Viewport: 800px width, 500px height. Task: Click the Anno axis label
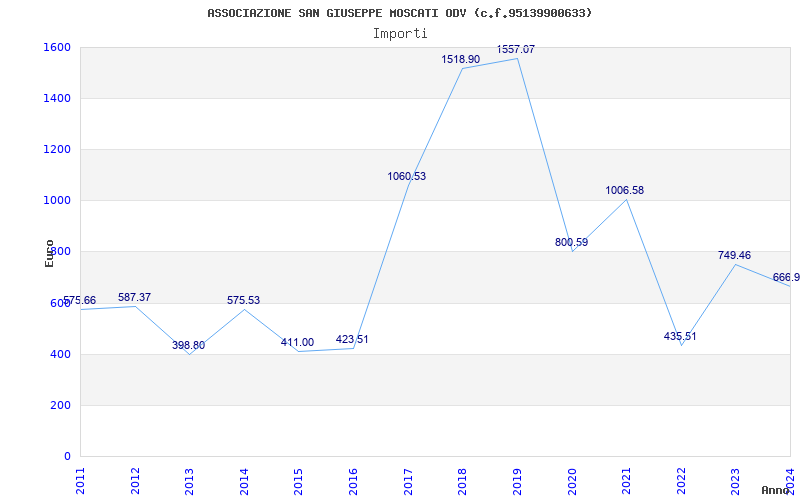click(x=775, y=490)
